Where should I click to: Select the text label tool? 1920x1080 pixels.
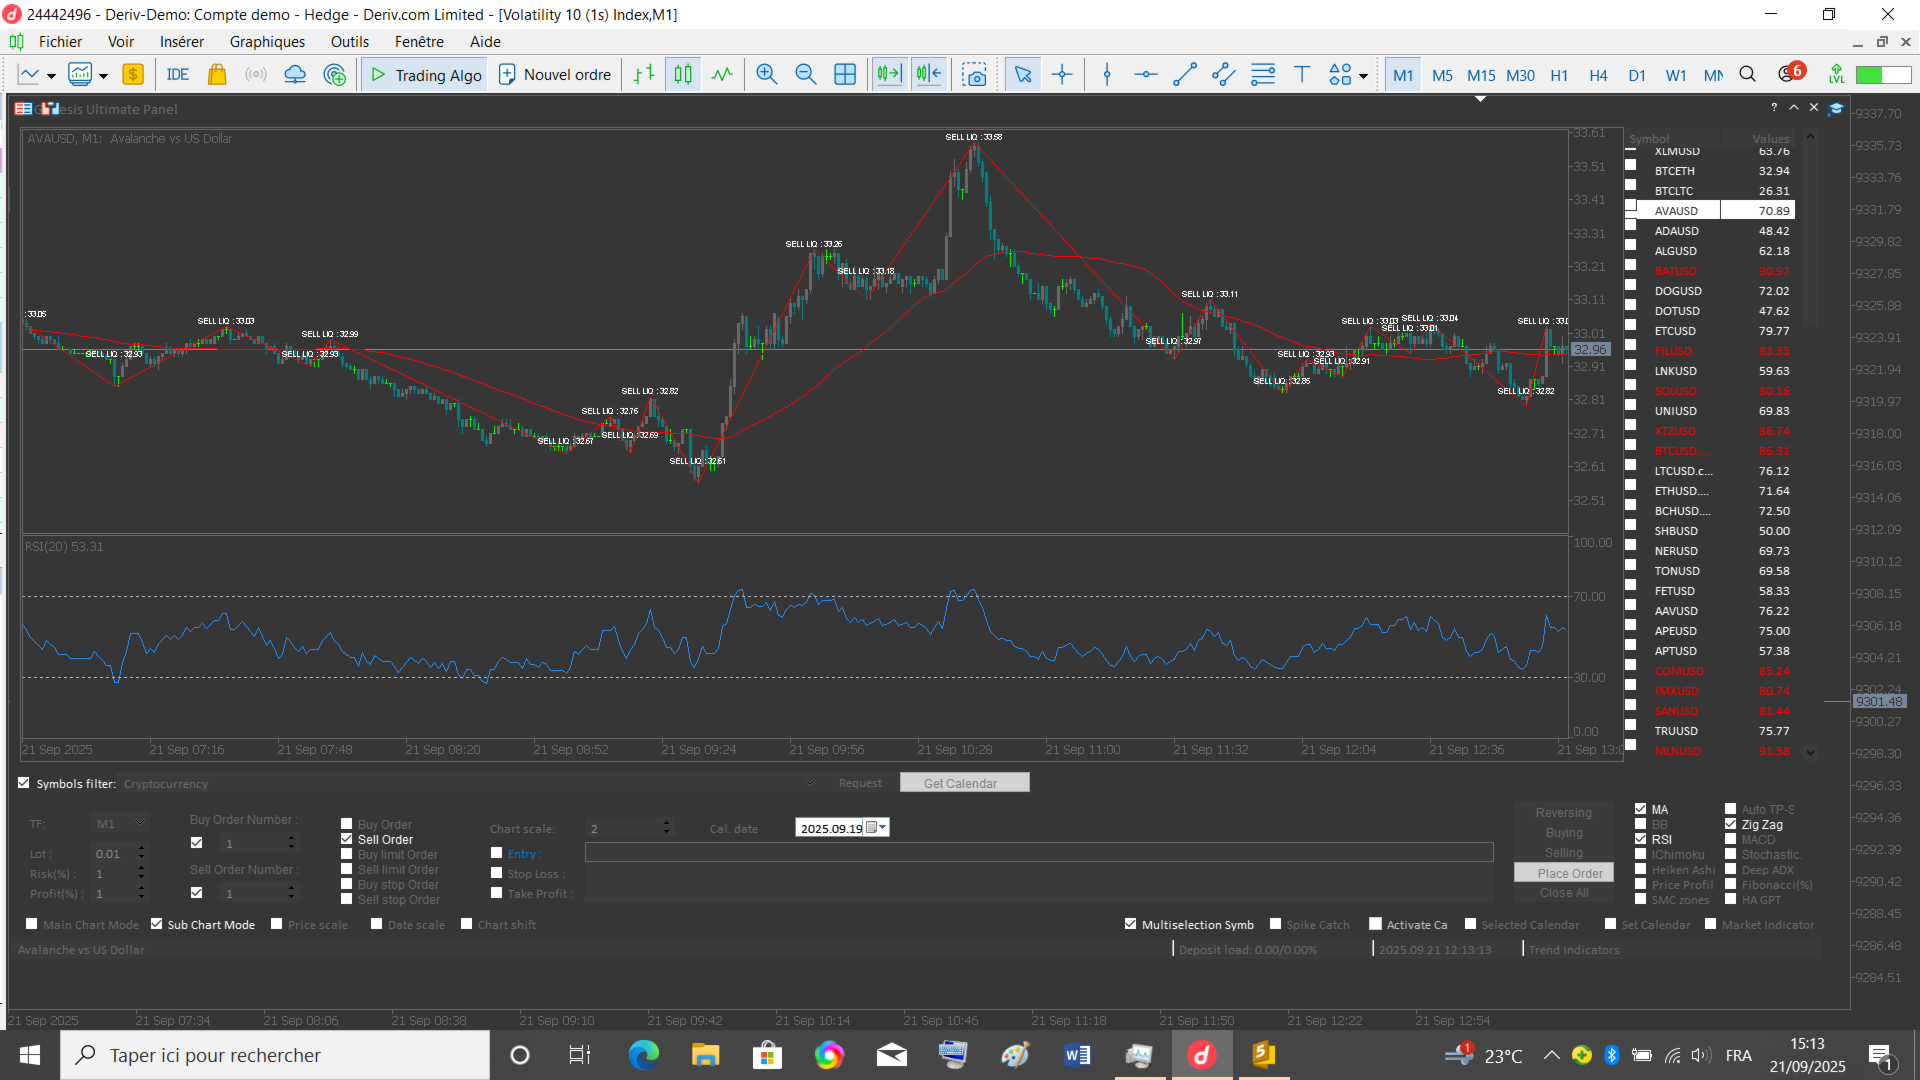pos(1301,75)
